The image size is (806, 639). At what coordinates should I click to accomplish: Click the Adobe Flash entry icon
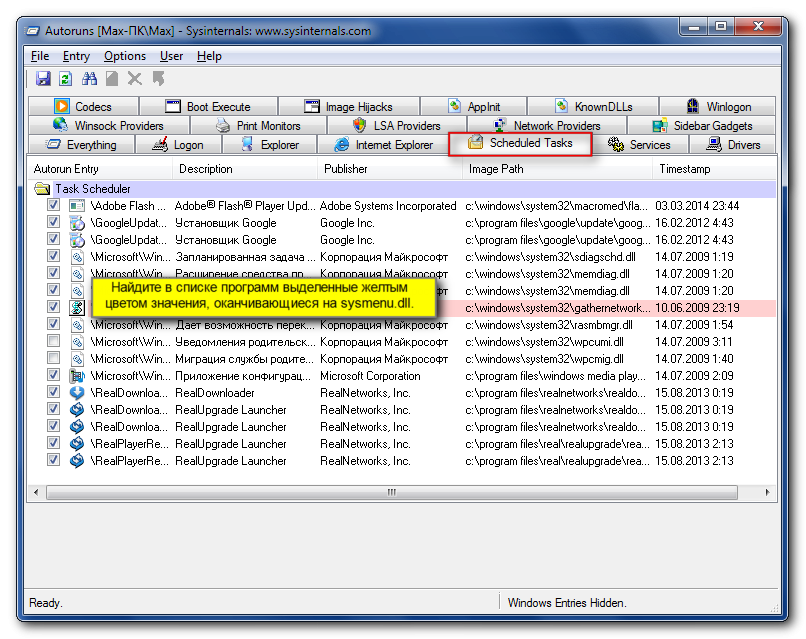pyautogui.click(x=77, y=206)
